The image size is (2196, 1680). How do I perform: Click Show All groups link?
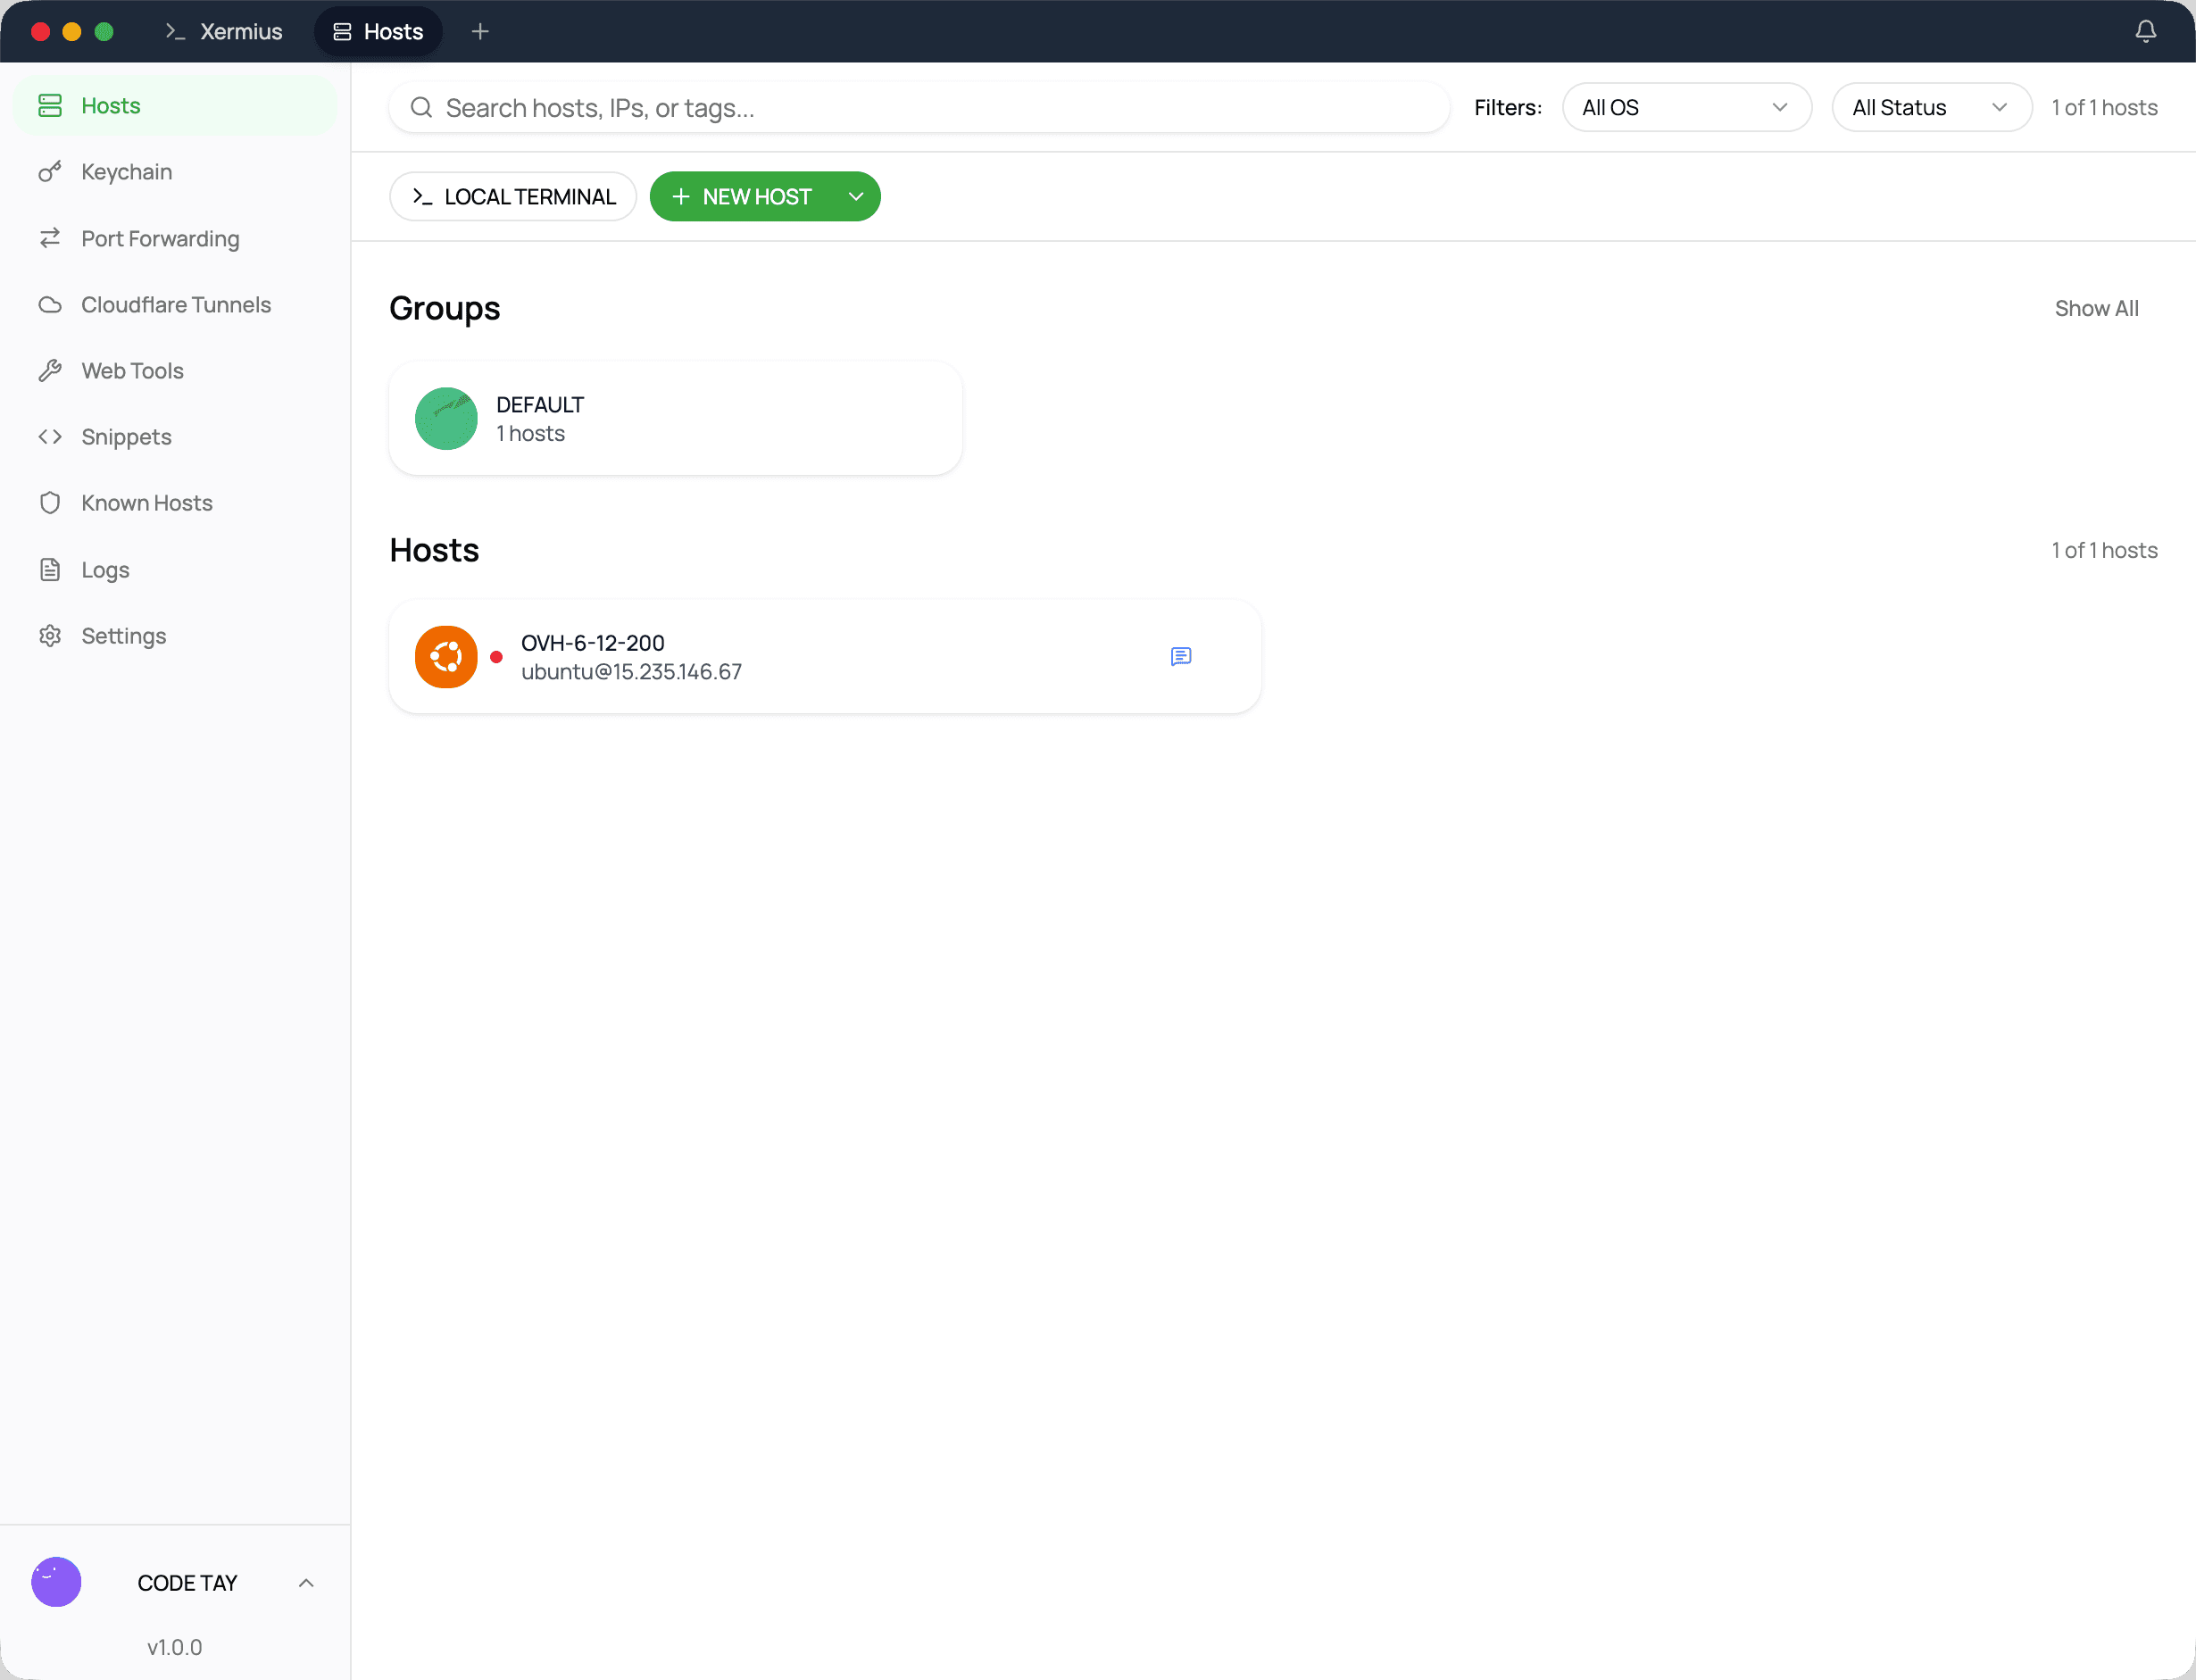click(2096, 308)
